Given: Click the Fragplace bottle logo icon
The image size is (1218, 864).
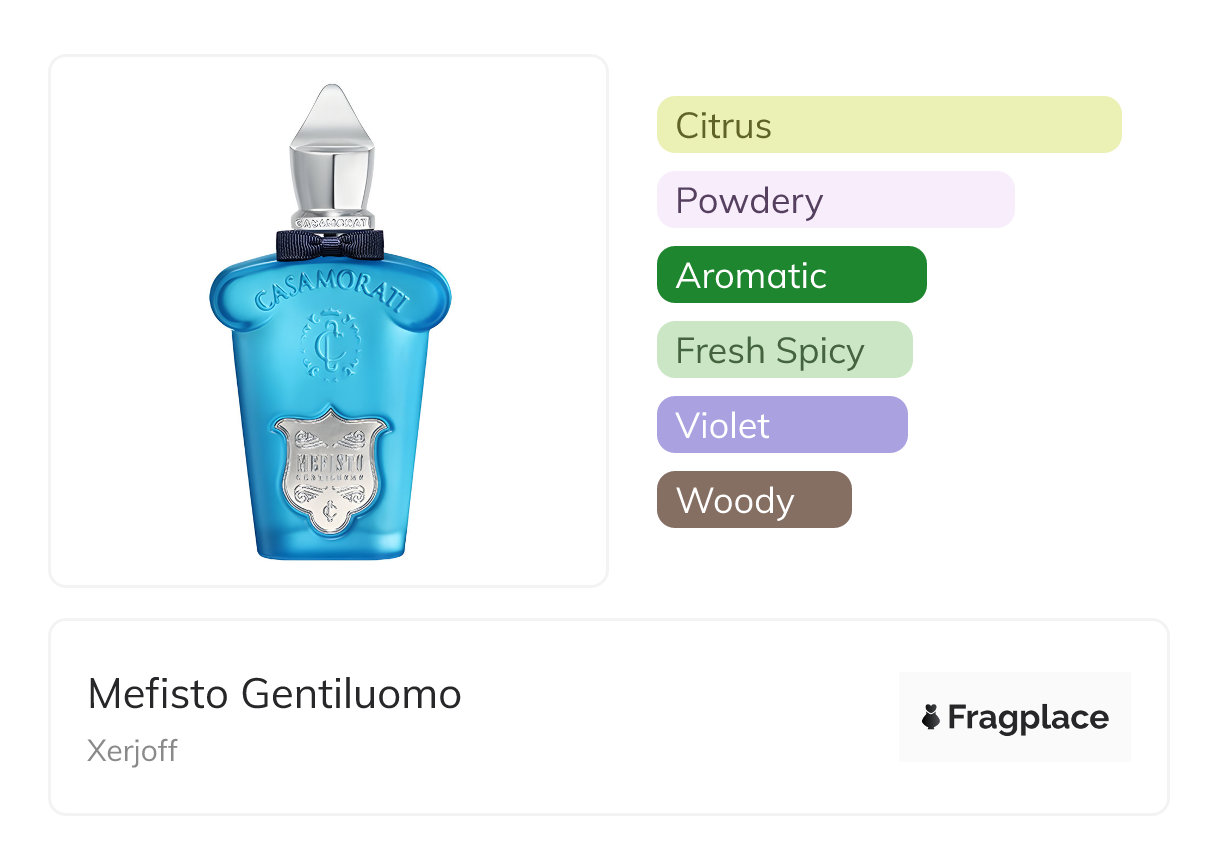Looking at the screenshot, I should point(932,718).
